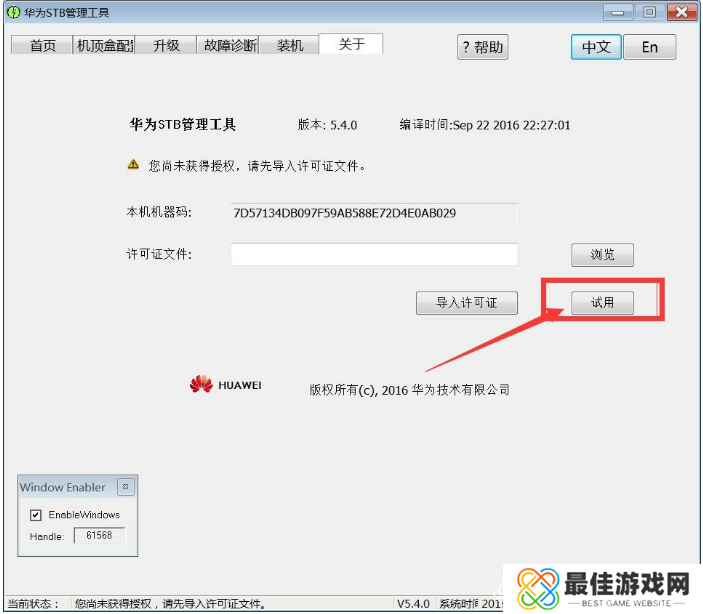Select the 故障诊断 tab
Viewport: 703px width, 614px height.
[229, 46]
